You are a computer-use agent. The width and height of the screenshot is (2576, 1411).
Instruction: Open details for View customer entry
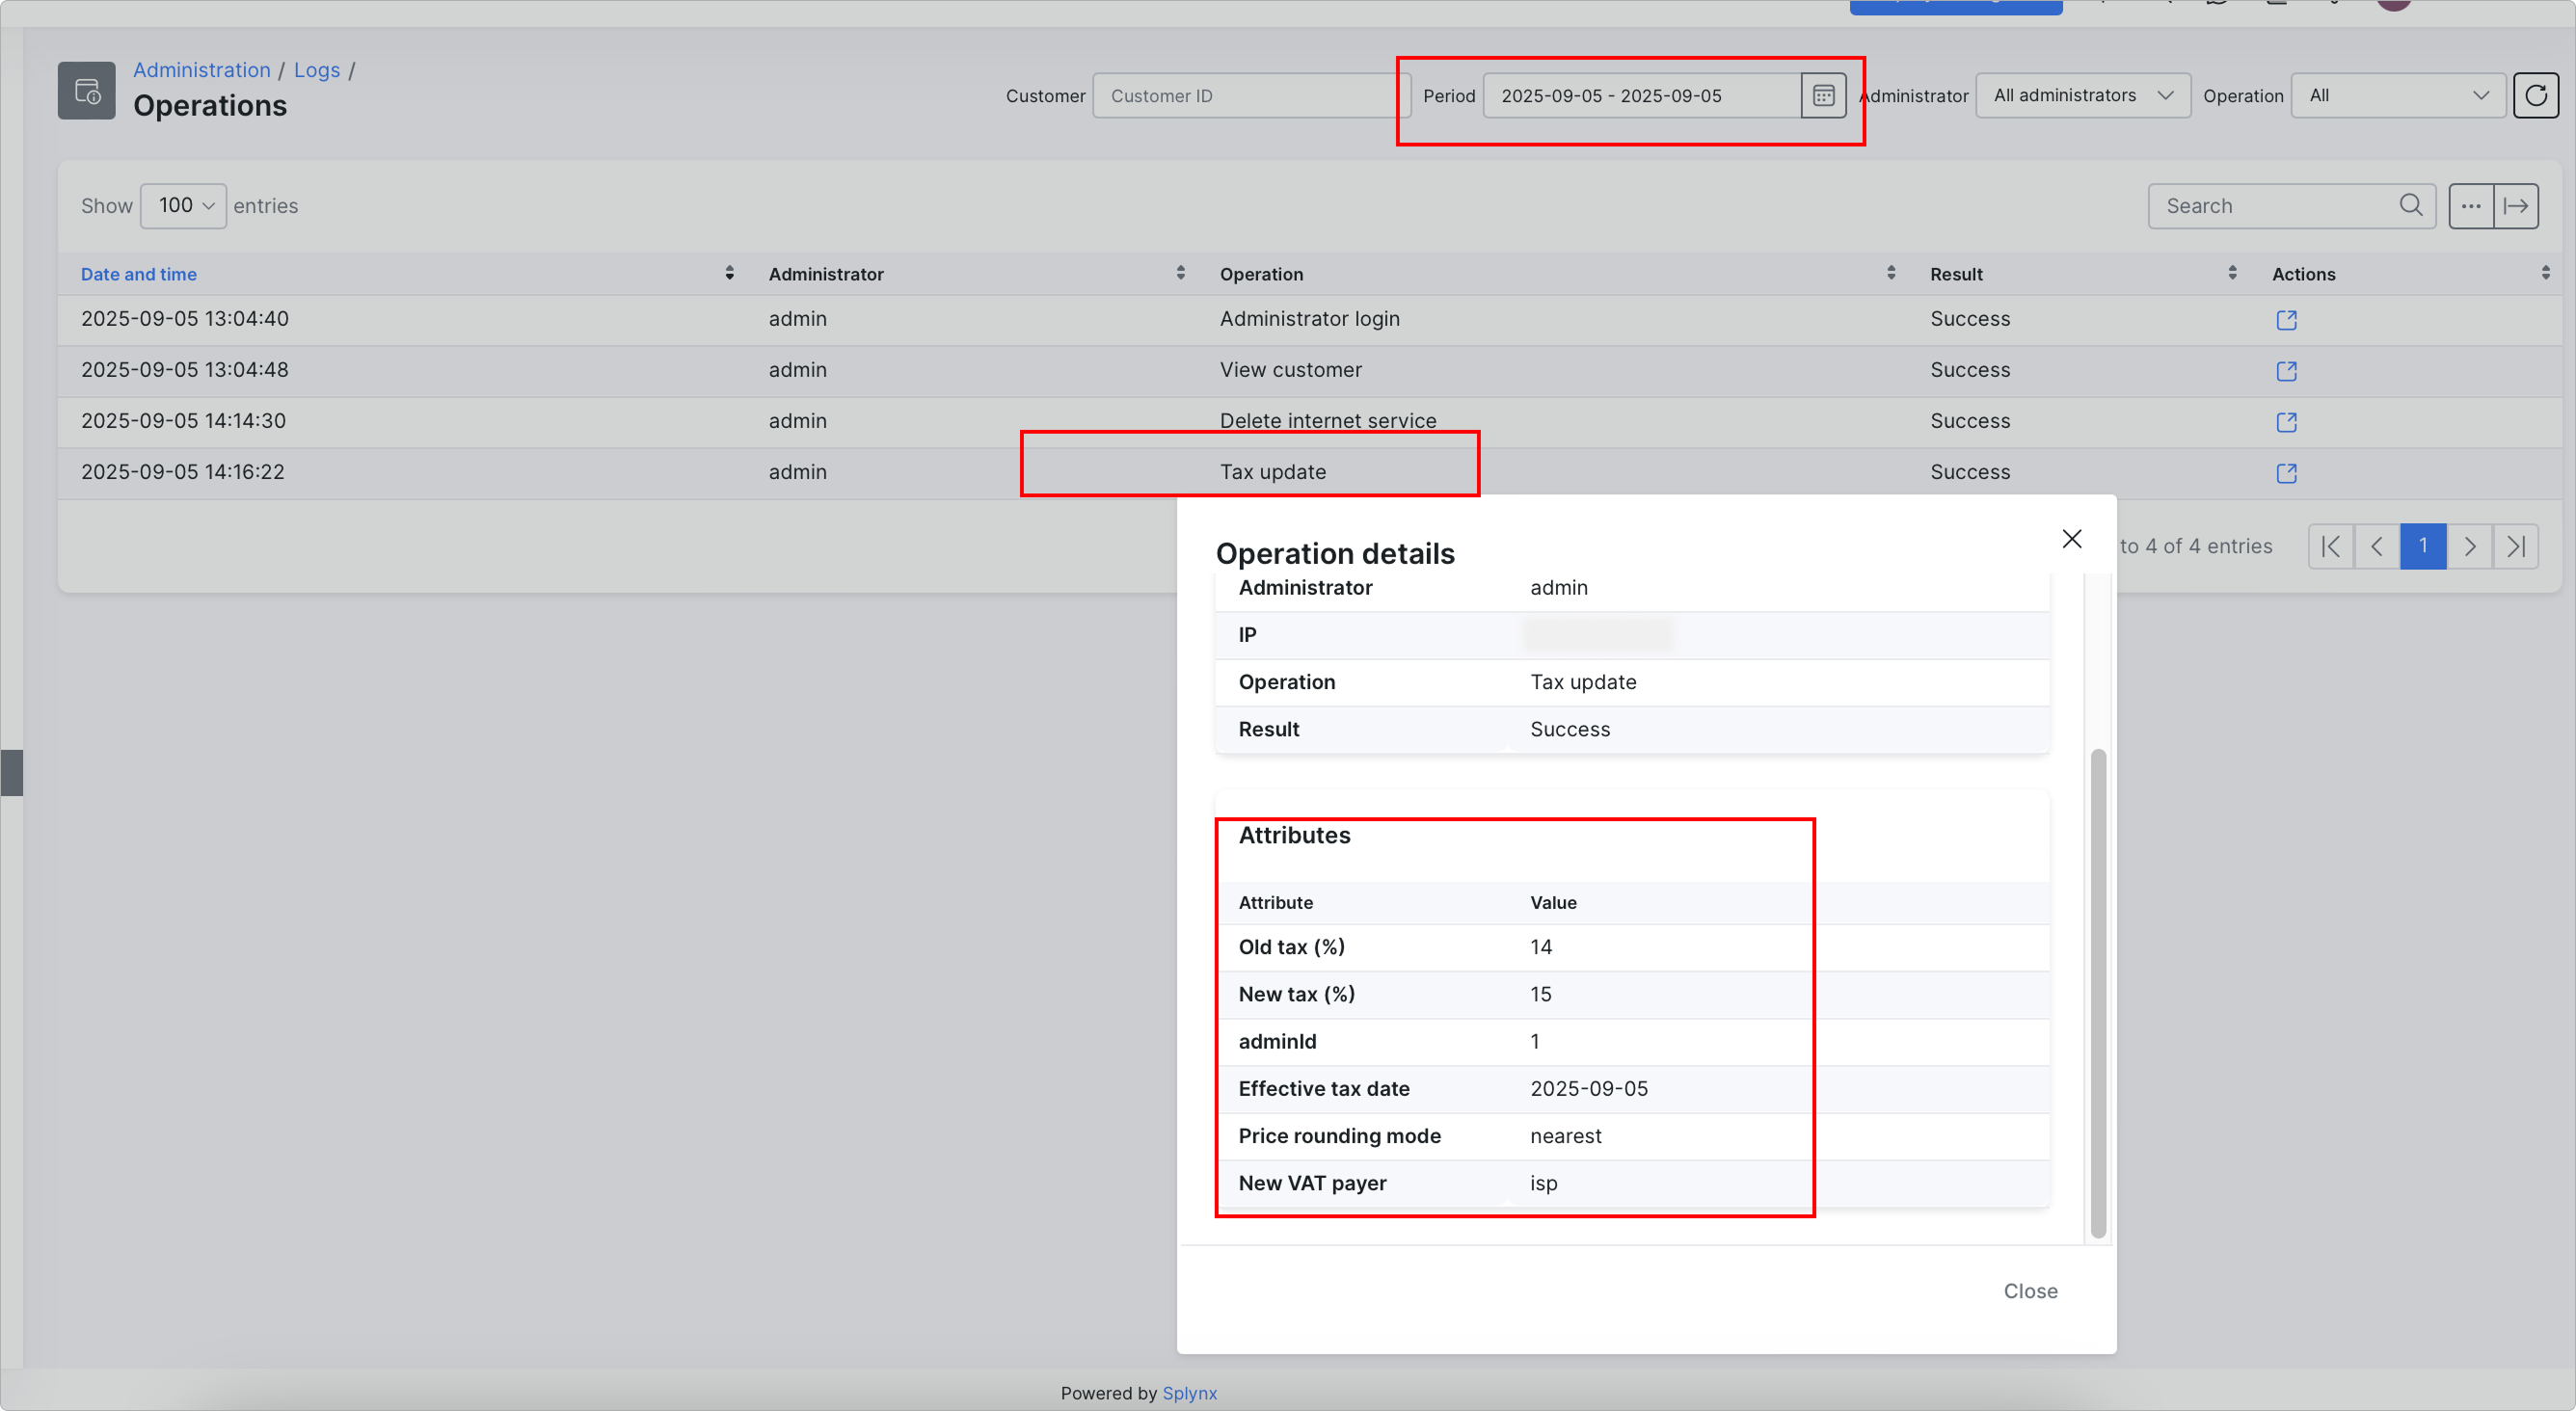tap(2286, 371)
